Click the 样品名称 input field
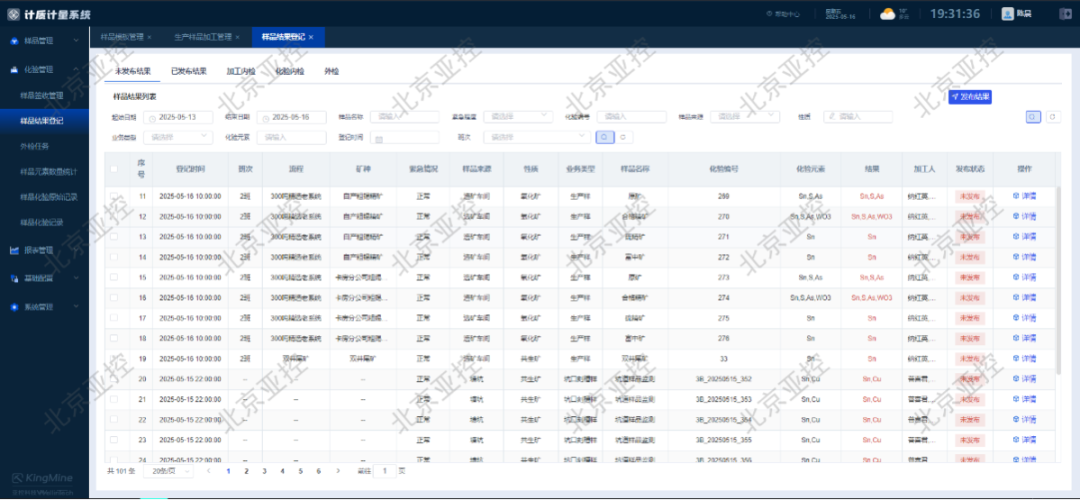This screenshot has width=1080, height=500. tap(404, 117)
